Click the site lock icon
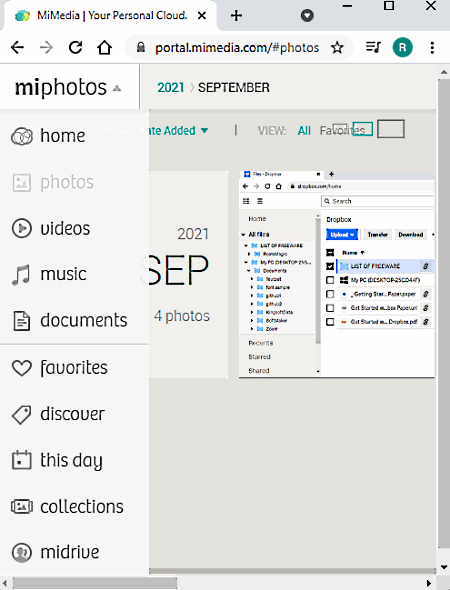The height and width of the screenshot is (590, 450). (x=141, y=47)
